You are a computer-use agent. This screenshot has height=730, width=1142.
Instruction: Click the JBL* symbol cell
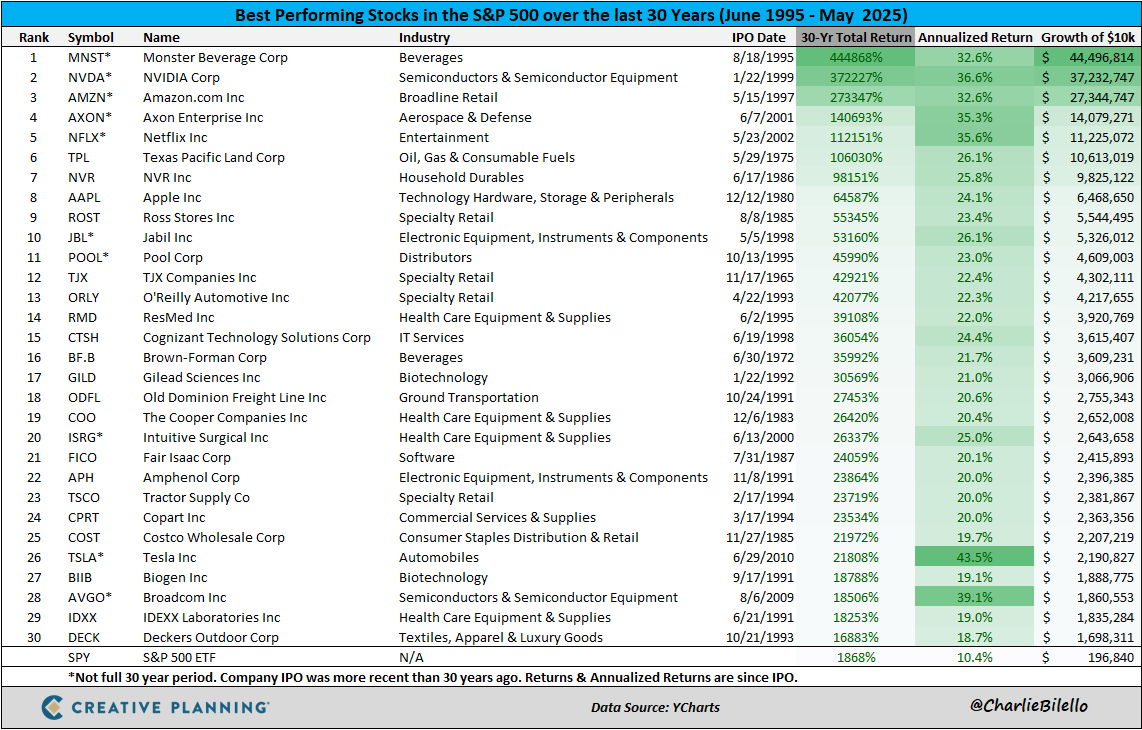coord(82,238)
